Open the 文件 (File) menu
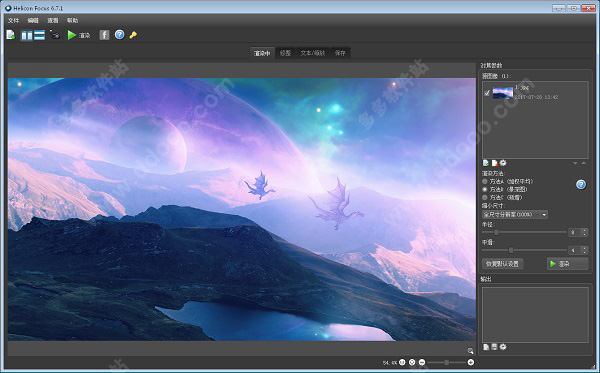600x373 pixels. 13,20
